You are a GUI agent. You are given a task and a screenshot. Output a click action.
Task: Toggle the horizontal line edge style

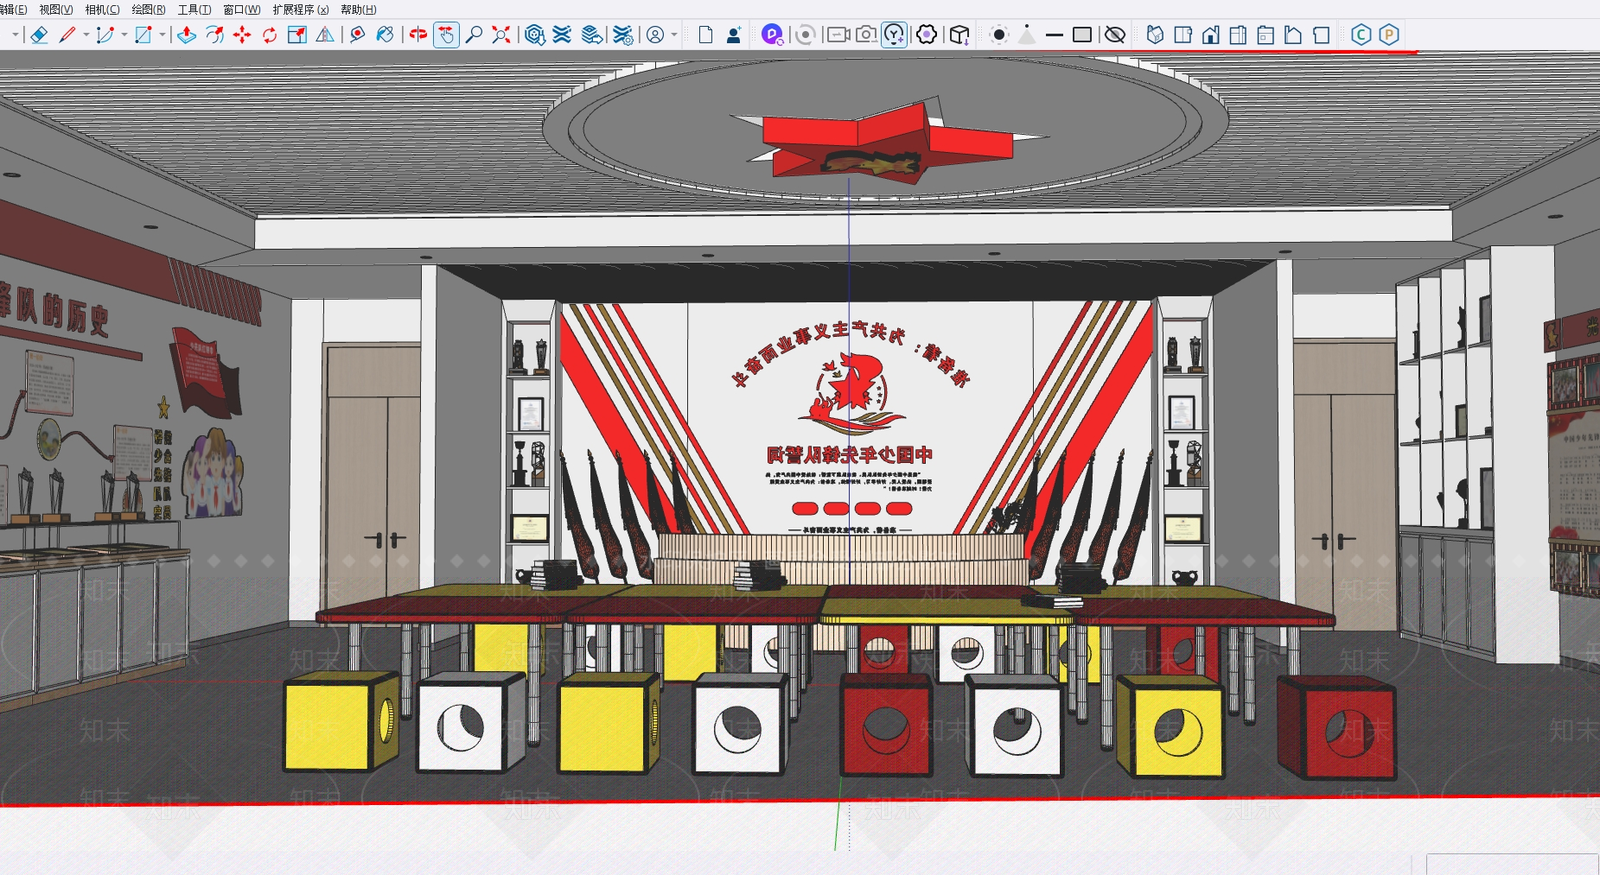tap(1054, 35)
